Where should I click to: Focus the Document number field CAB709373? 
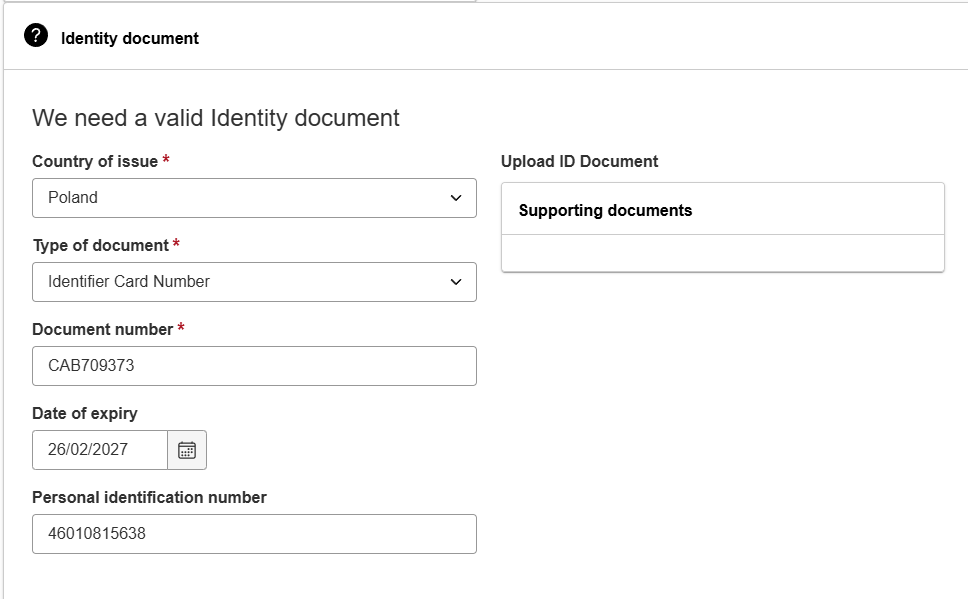[x=254, y=366]
